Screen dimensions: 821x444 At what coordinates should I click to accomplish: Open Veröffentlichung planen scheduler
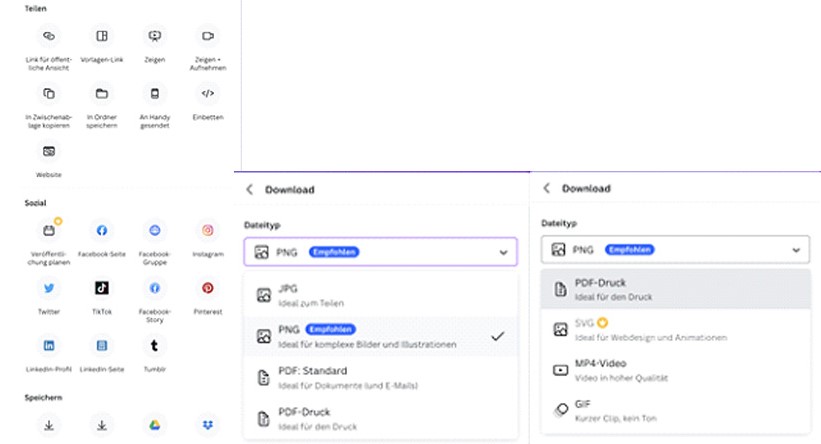tap(49, 230)
